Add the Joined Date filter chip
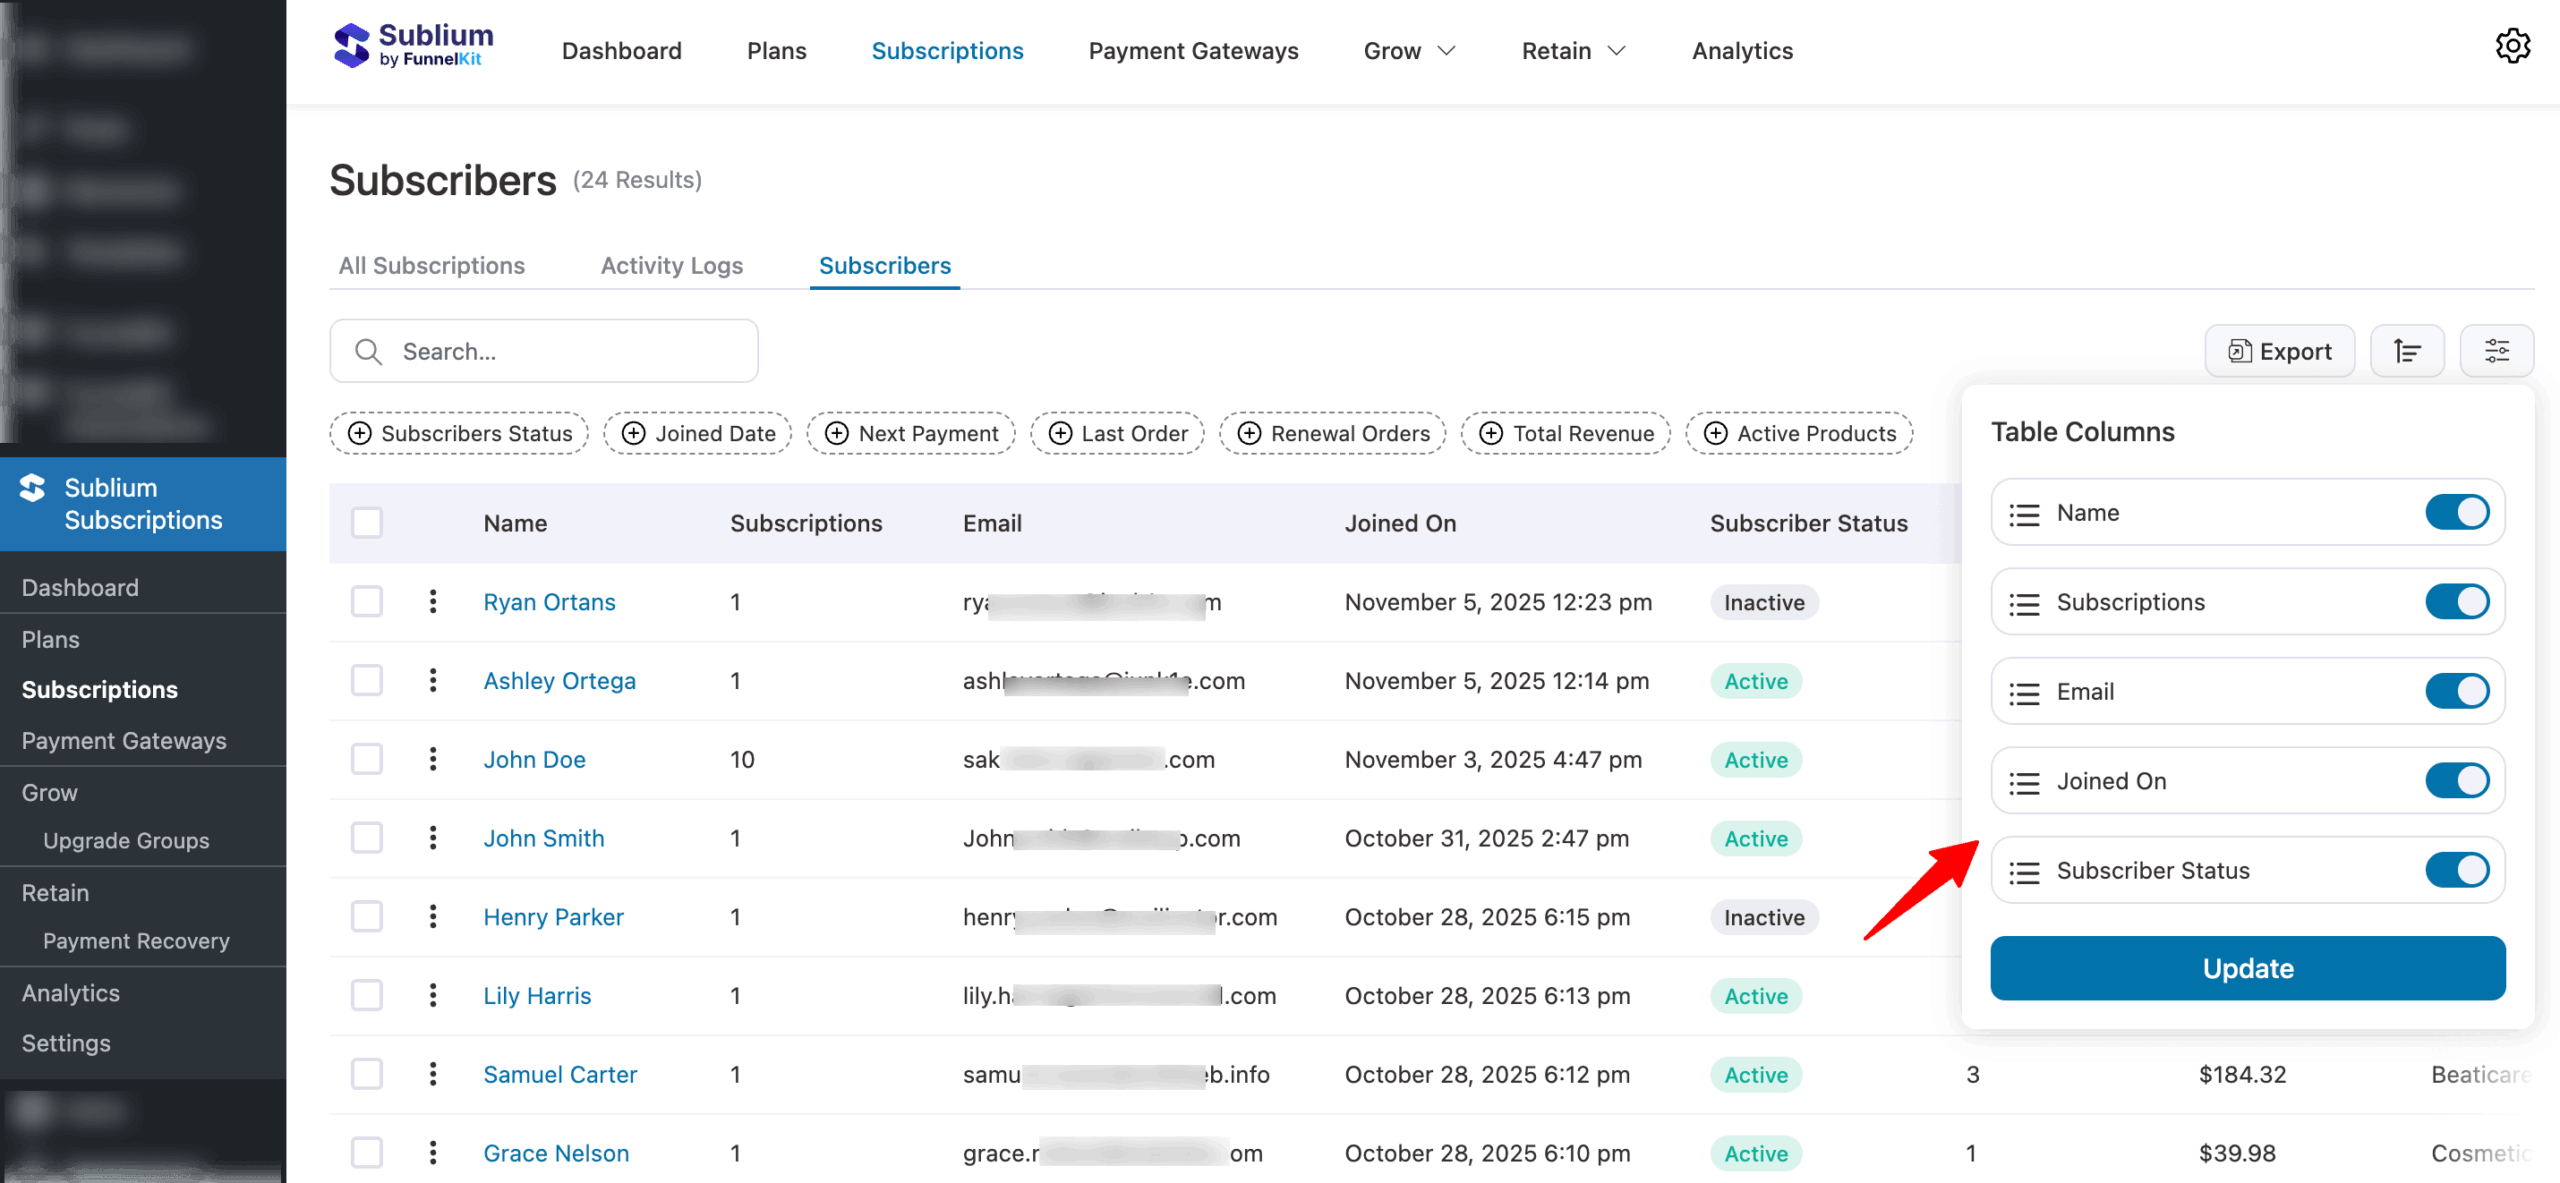 tap(697, 433)
